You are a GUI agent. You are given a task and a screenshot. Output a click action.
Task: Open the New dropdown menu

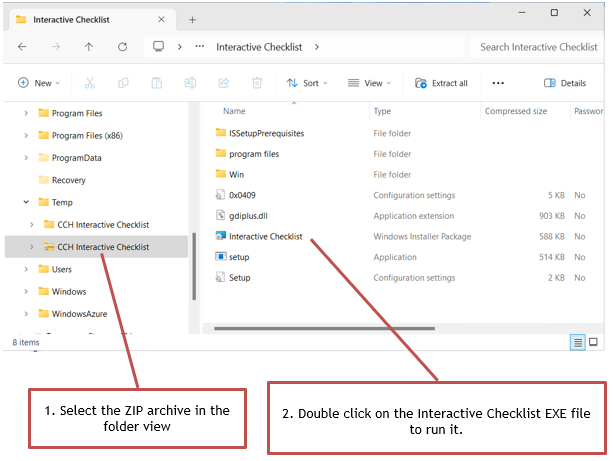point(39,83)
